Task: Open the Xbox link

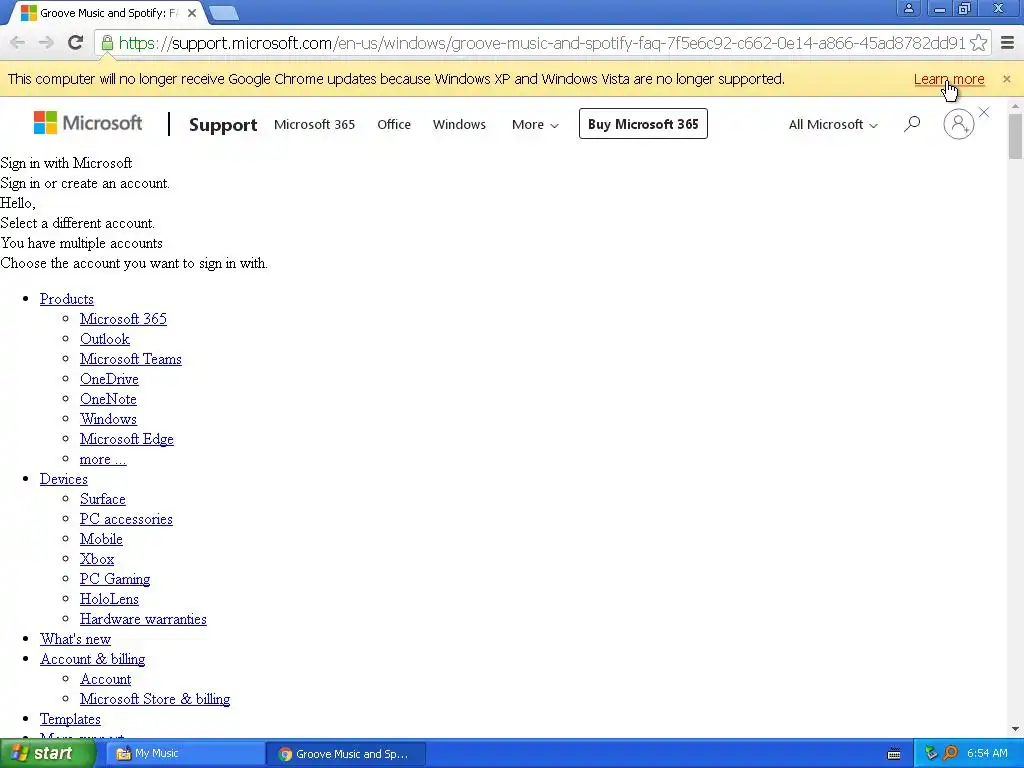Action: [97, 559]
